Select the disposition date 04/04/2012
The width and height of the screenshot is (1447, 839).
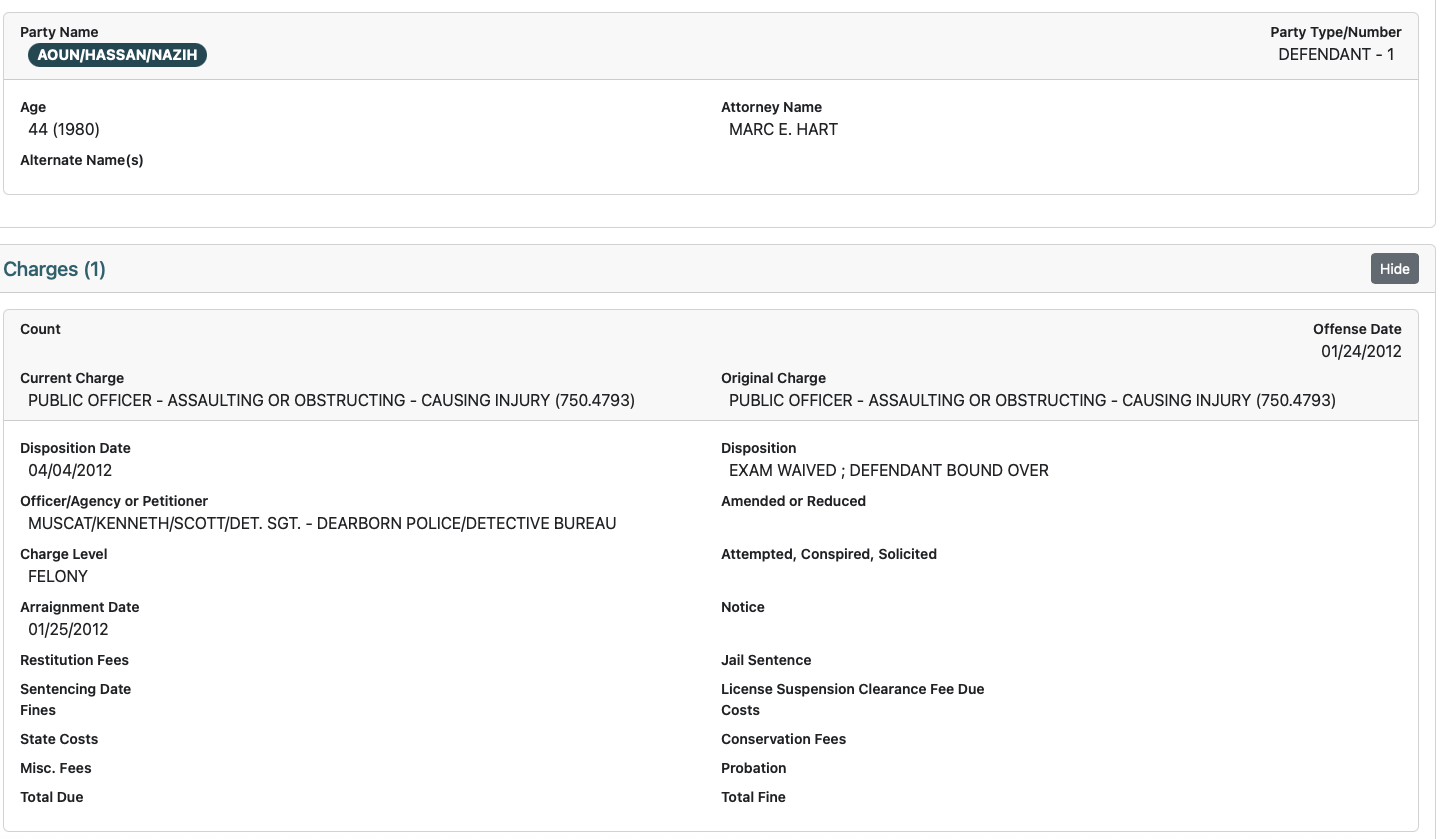coord(69,470)
